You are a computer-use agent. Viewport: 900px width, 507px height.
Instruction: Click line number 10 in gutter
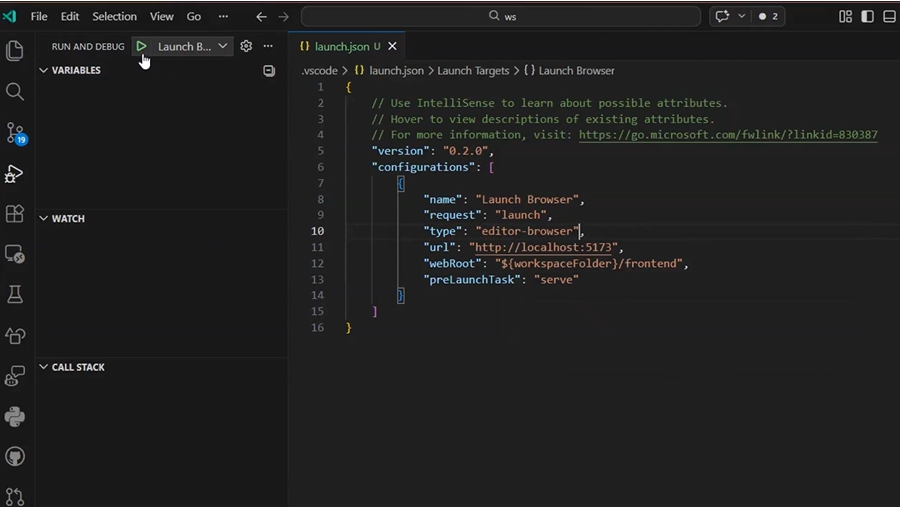[x=317, y=231]
